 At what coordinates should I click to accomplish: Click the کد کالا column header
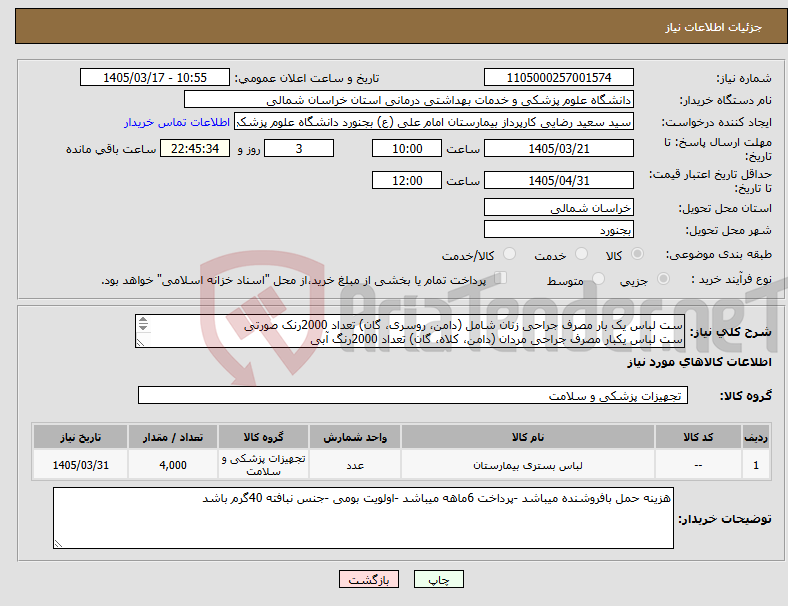point(698,437)
